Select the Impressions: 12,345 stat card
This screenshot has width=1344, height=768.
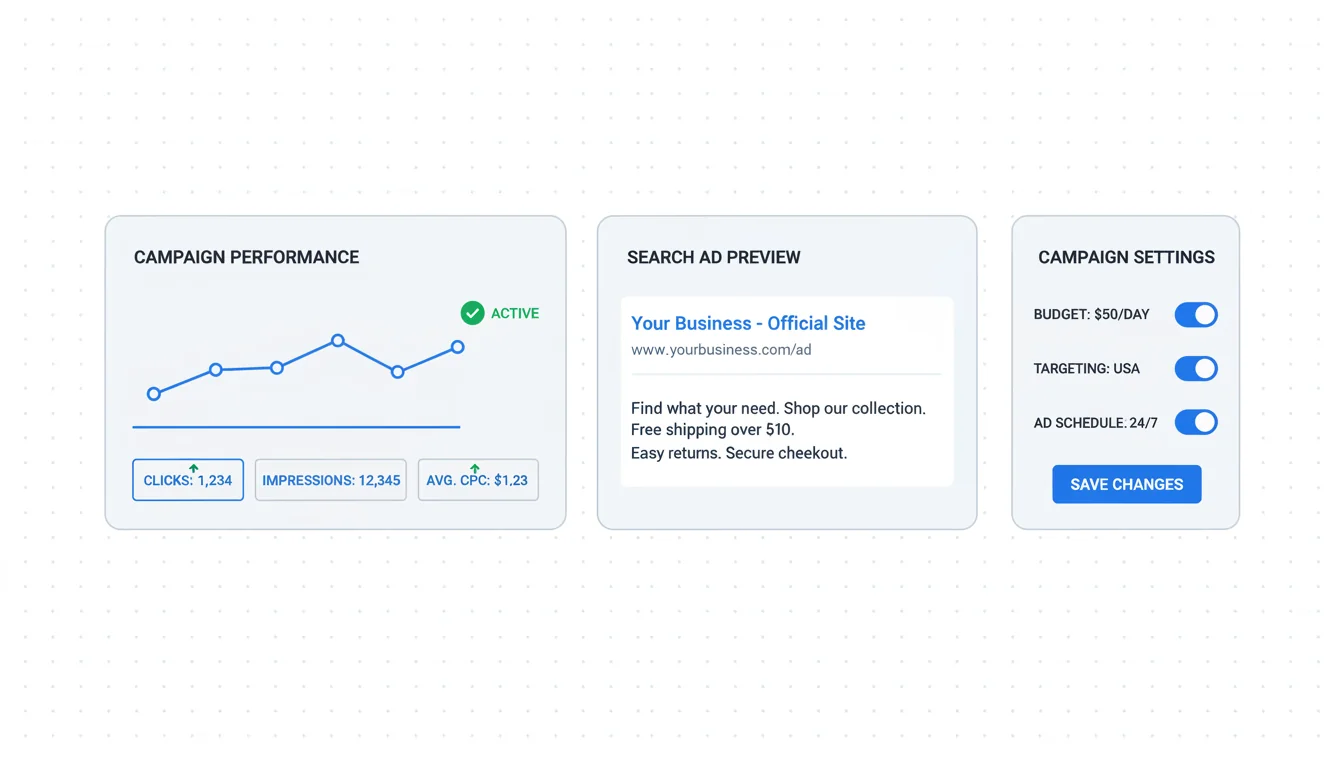pos(331,481)
